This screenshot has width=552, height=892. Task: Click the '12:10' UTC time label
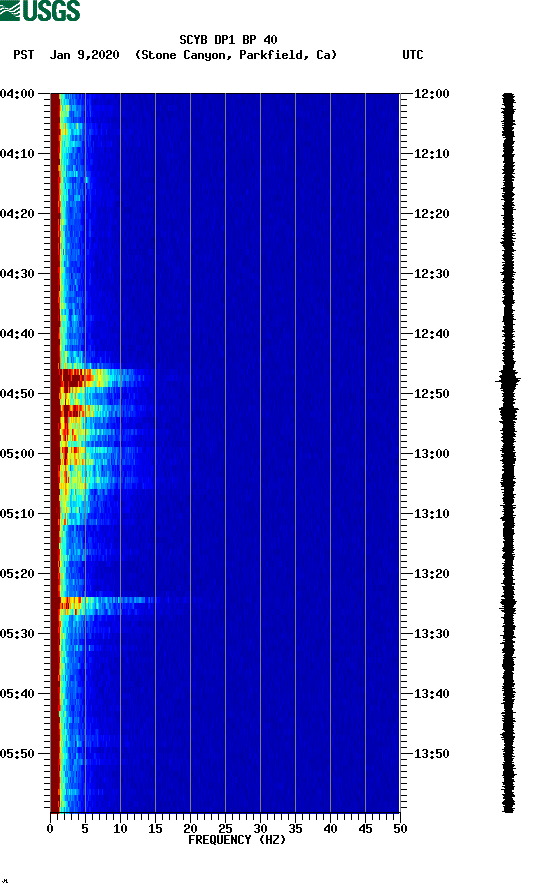tap(431, 154)
